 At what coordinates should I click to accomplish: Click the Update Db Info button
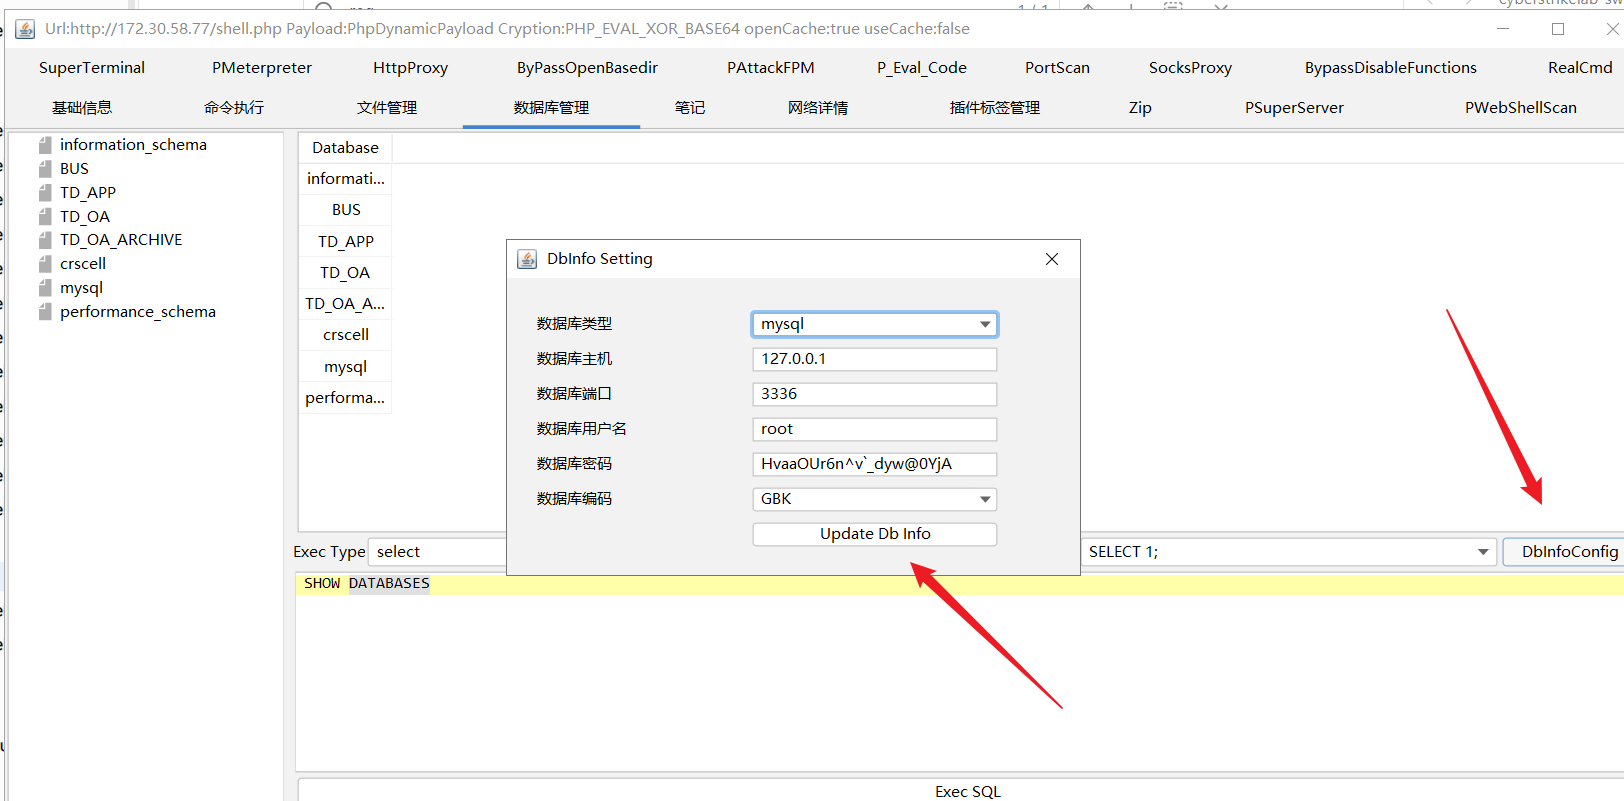coord(875,534)
